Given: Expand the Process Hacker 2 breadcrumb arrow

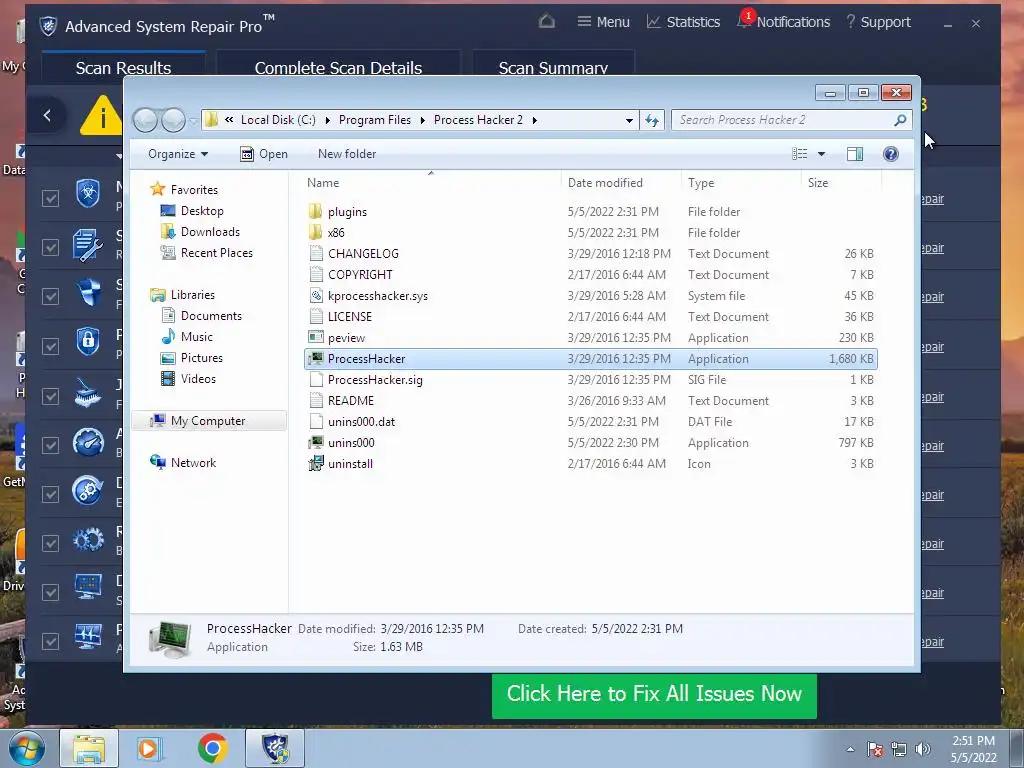Looking at the screenshot, I should coord(535,120).
